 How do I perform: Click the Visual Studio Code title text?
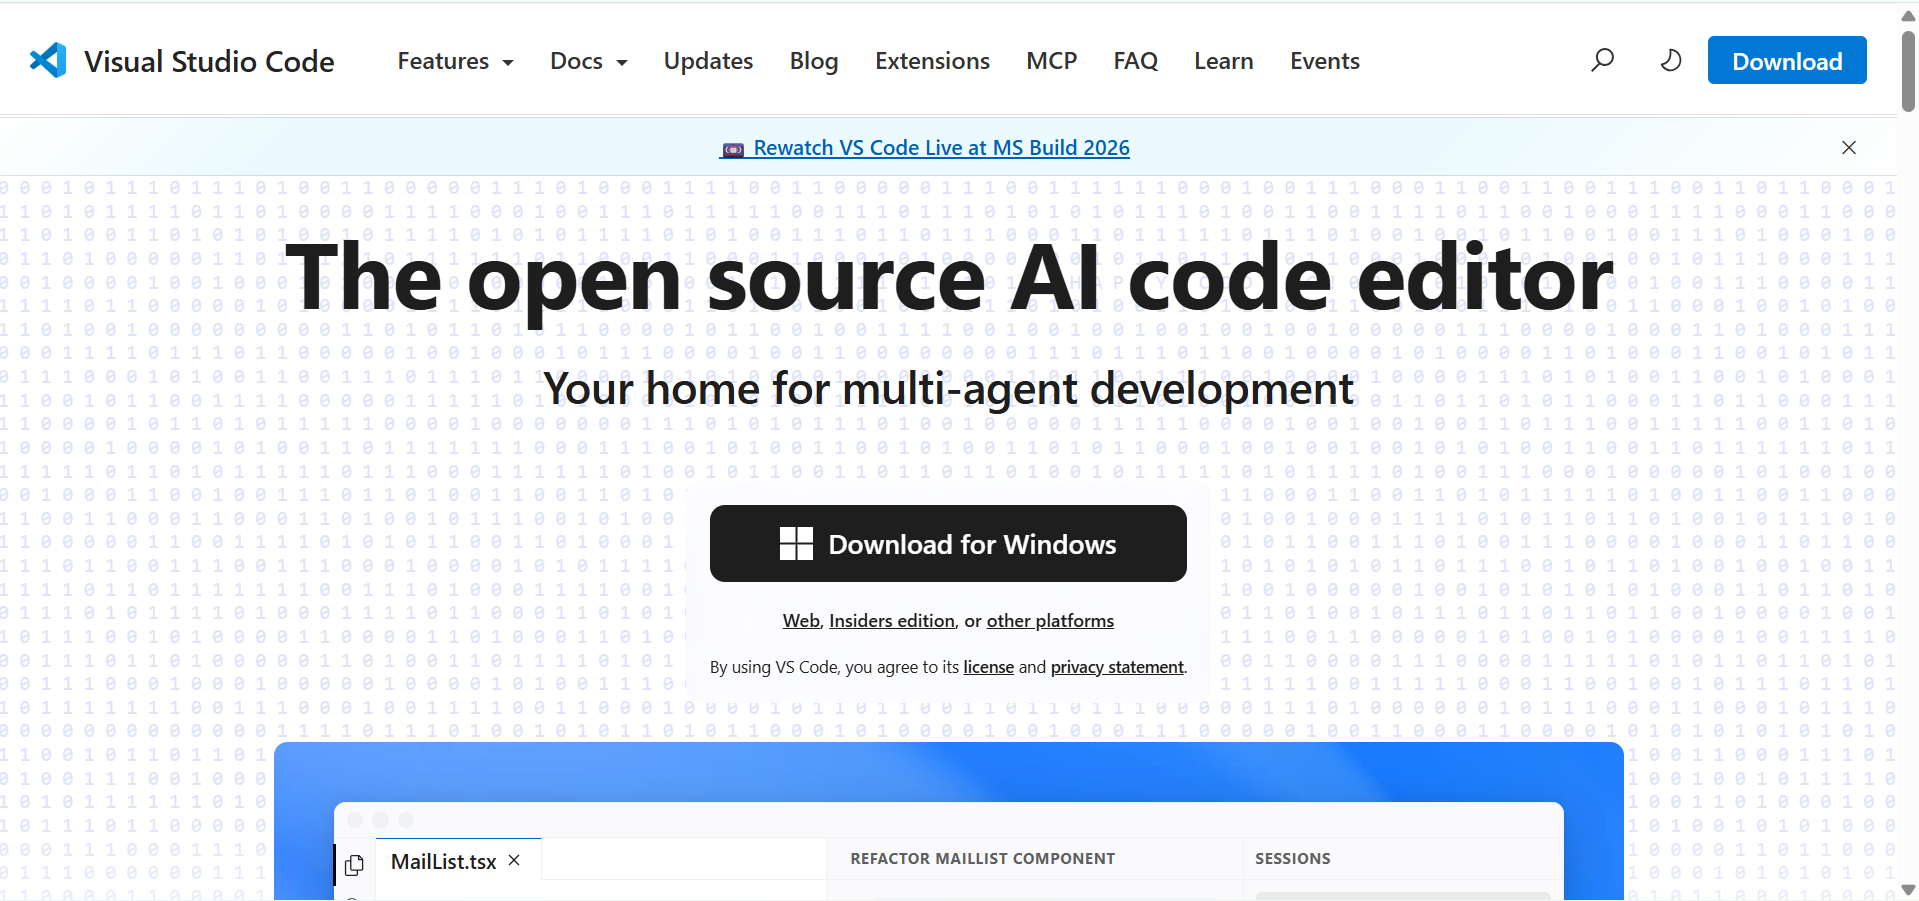click(x=209, y=61)
